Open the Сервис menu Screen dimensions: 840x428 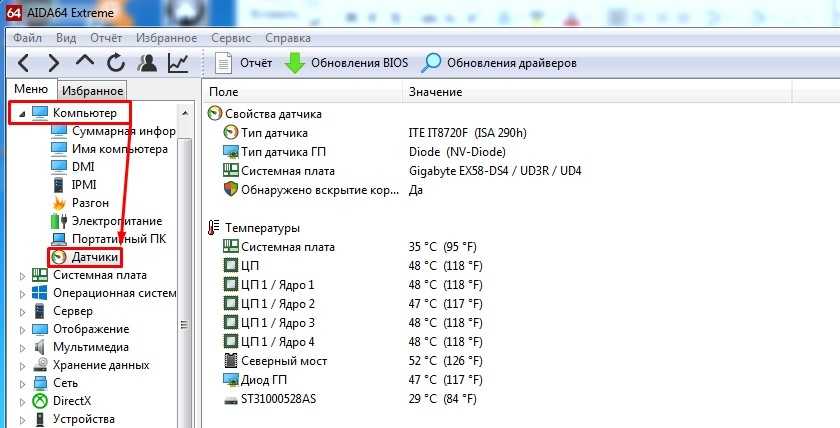[x=231, y=37]
